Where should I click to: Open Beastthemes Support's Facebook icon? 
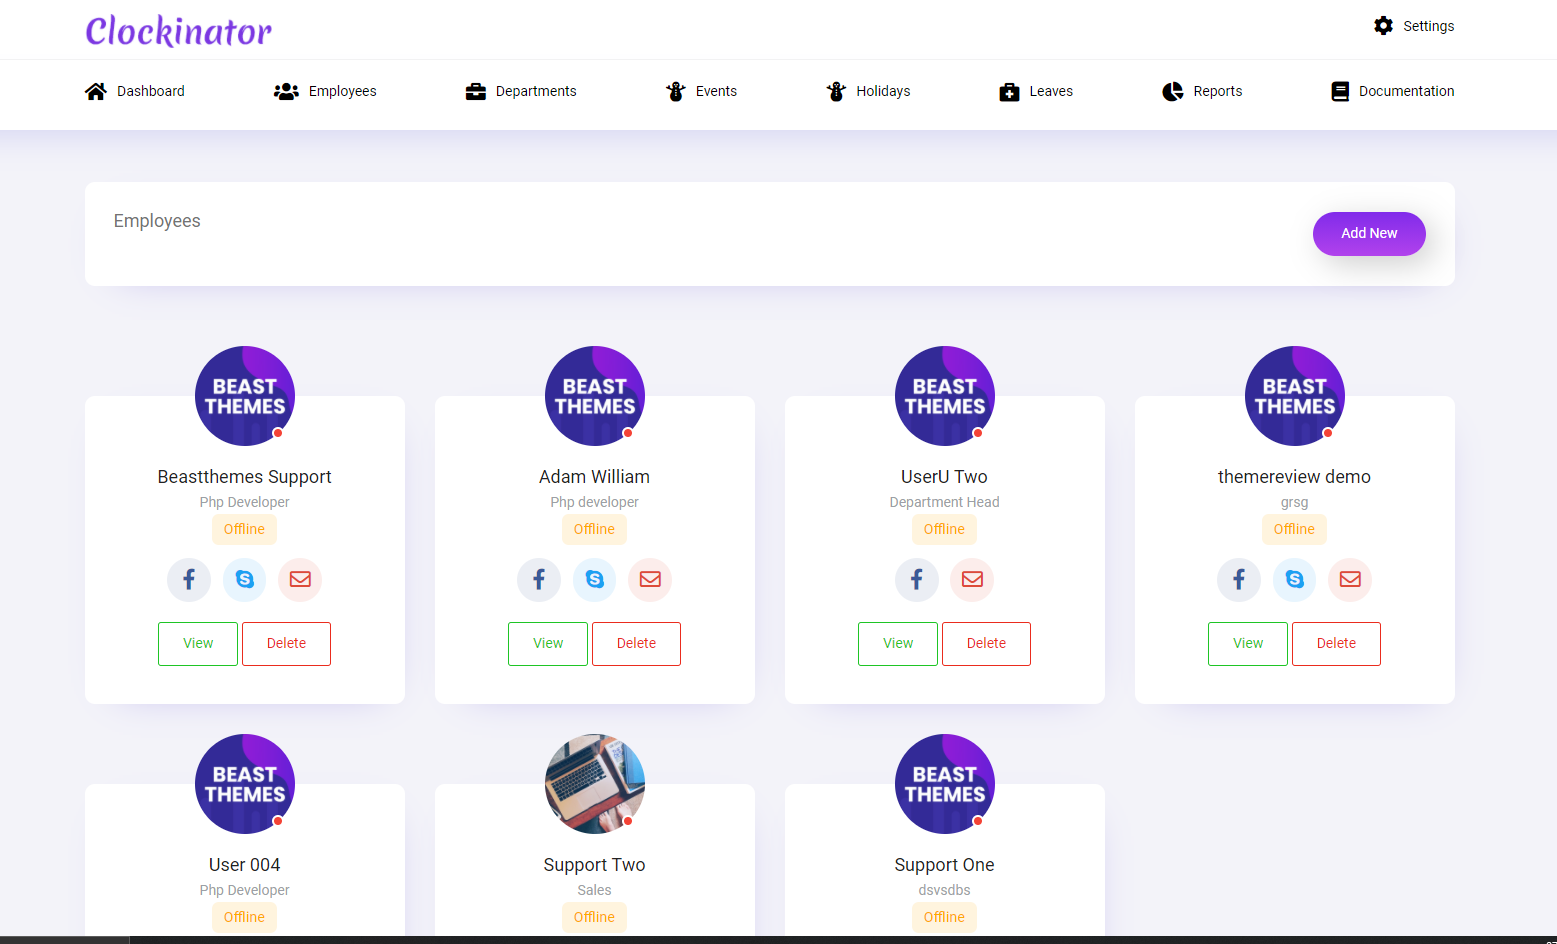189,579
